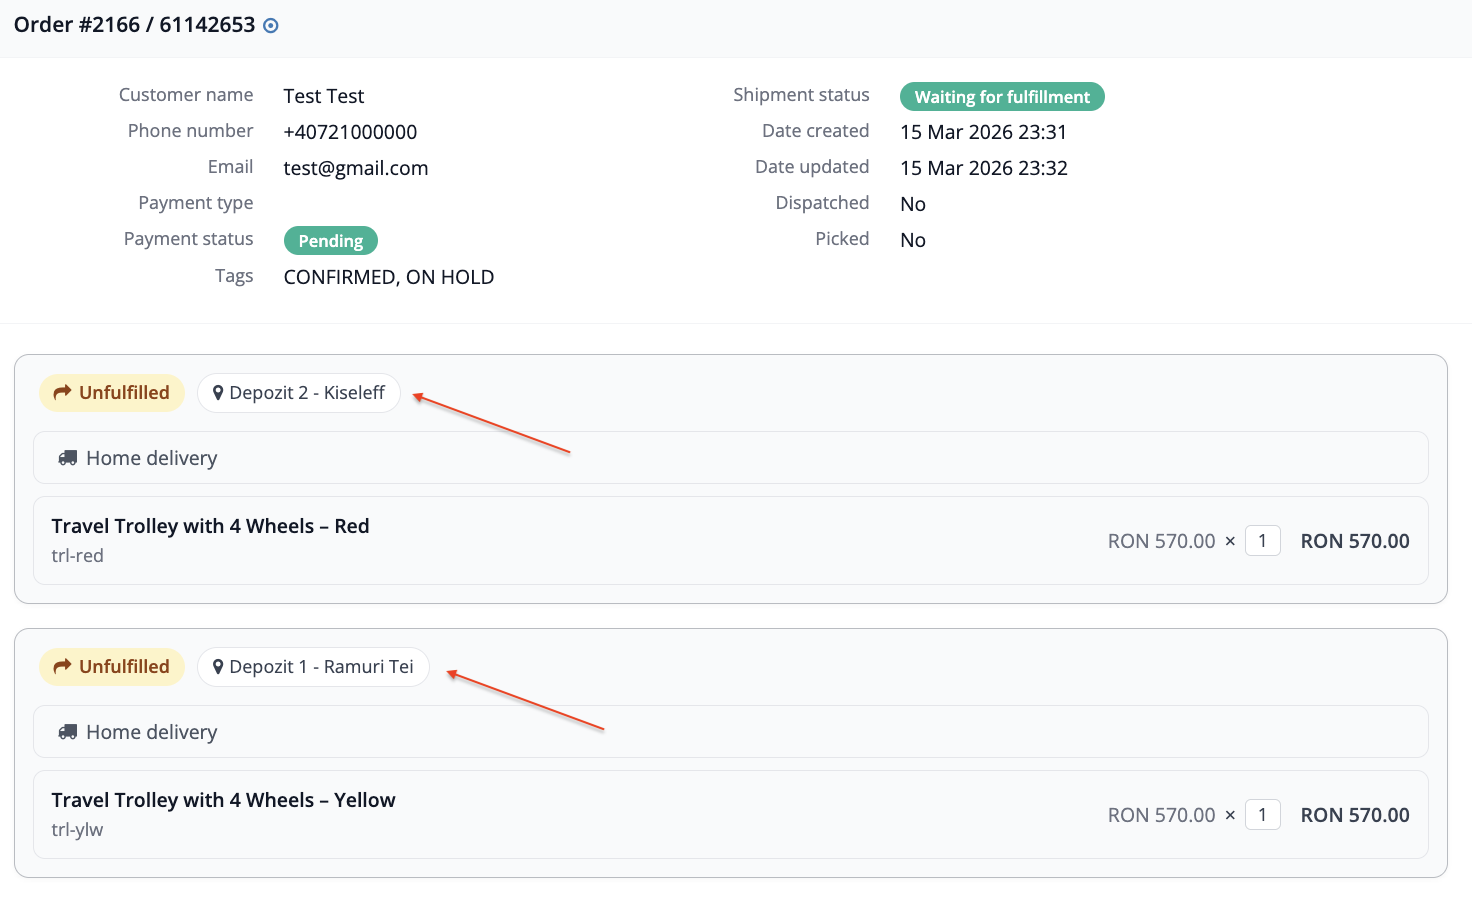Screen dimensions: 1472x906
Task: Click the location pin on Depozit 2 - Kiseleff
Action: tap(218, 393)
